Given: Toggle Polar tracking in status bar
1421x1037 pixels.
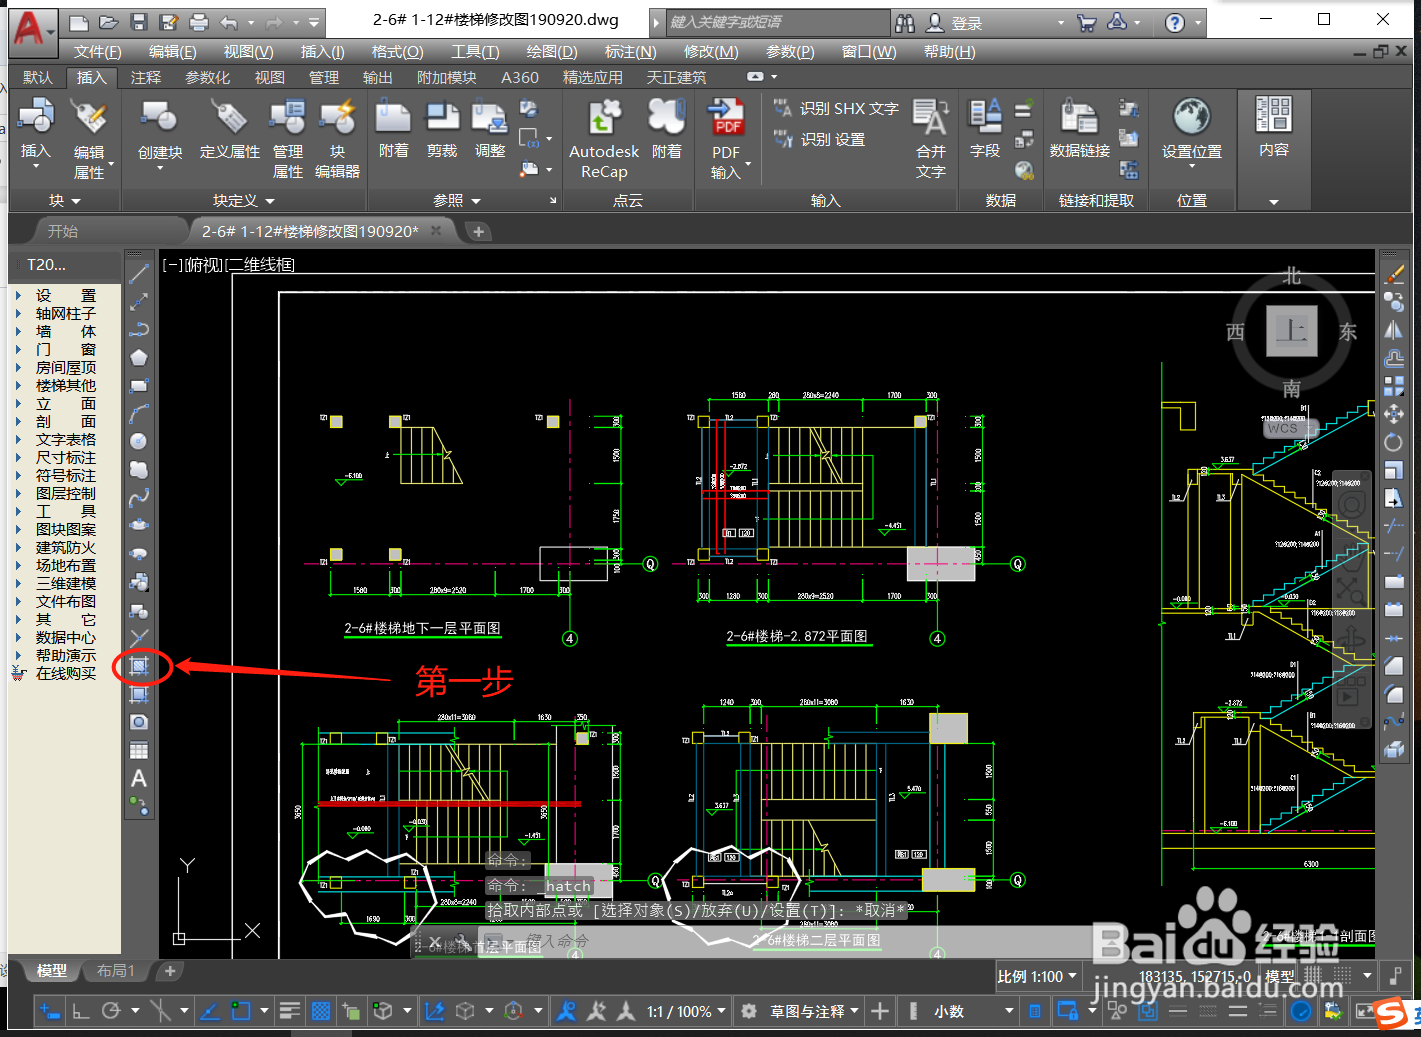Looking at the screenshot, I should (111, 1011).
